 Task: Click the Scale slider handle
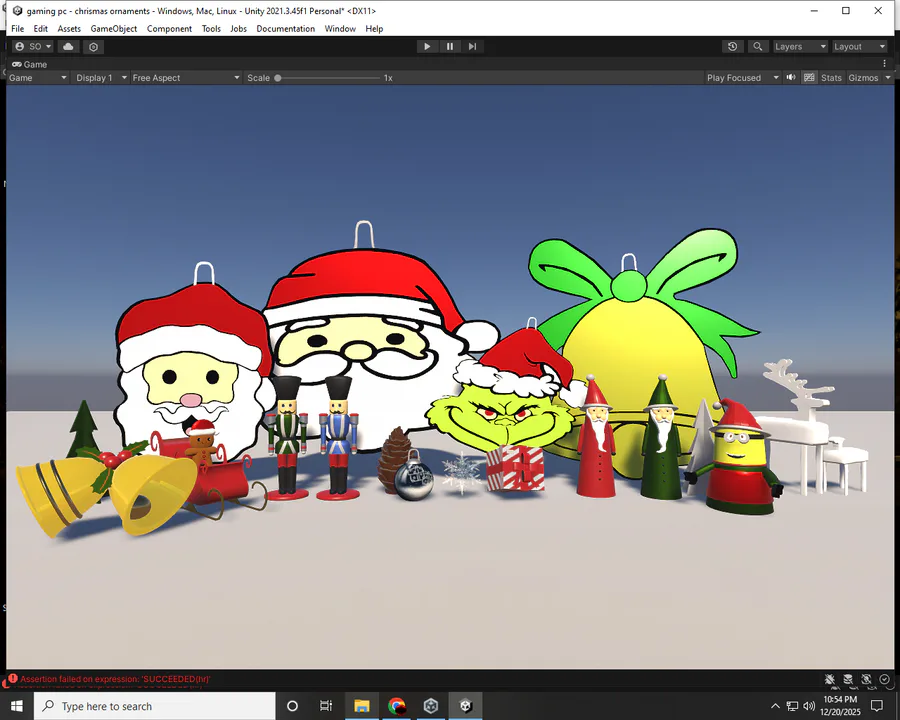[x=278, y=78]
